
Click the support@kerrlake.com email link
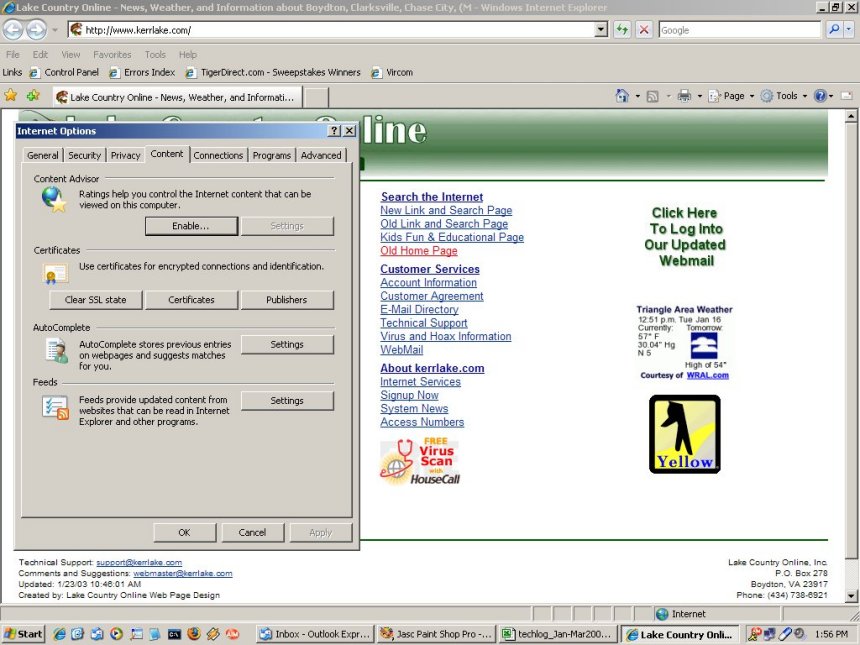[139, 562]
